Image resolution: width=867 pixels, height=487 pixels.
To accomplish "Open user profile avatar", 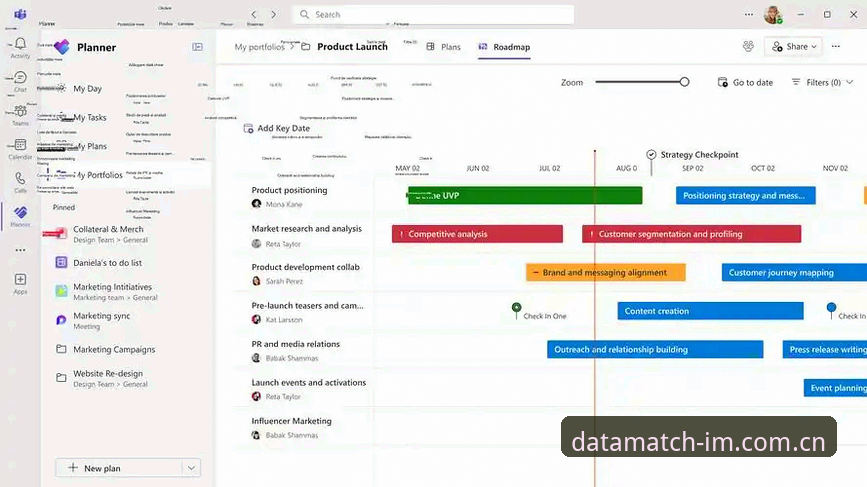I will click(772, 14).
